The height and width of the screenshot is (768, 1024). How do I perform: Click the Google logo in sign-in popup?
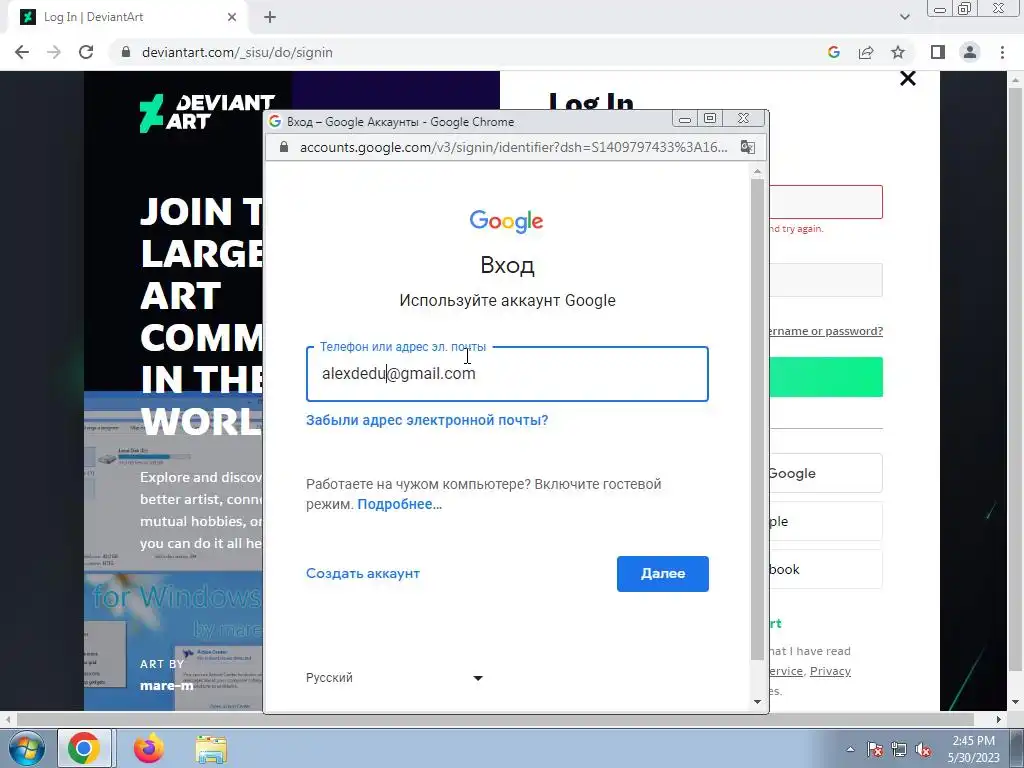tap(506, 221)
